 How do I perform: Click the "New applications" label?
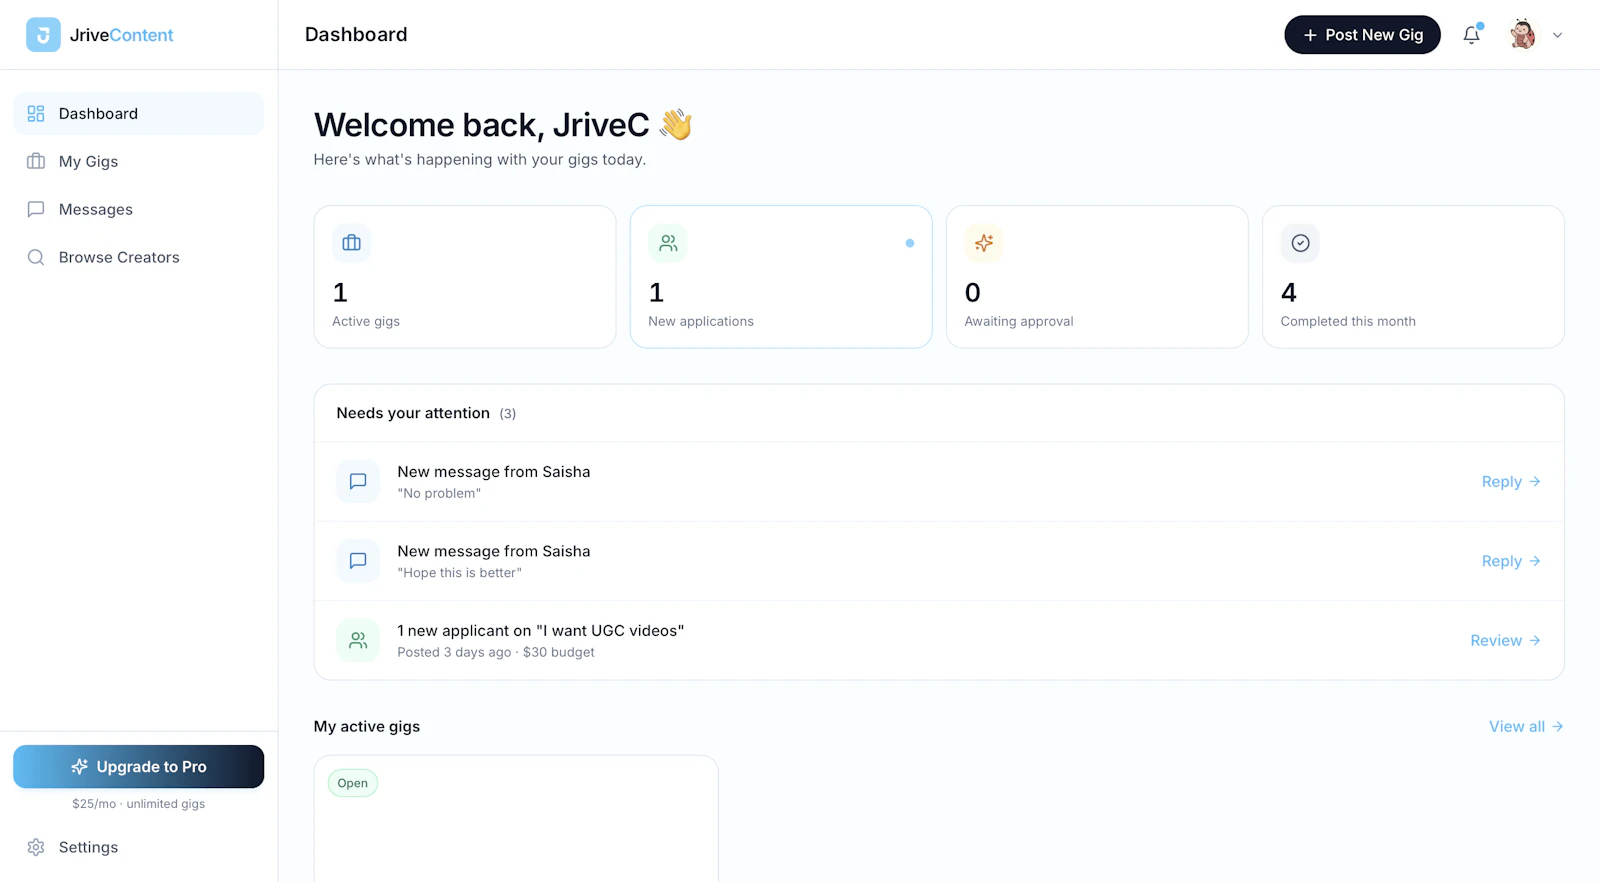[x=701, y=321]
